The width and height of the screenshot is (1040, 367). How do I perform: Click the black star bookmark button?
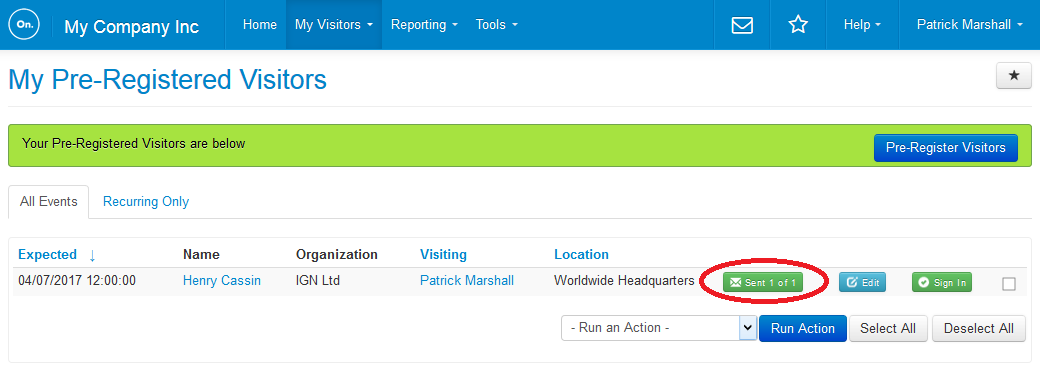click(x=1013, y=76)
